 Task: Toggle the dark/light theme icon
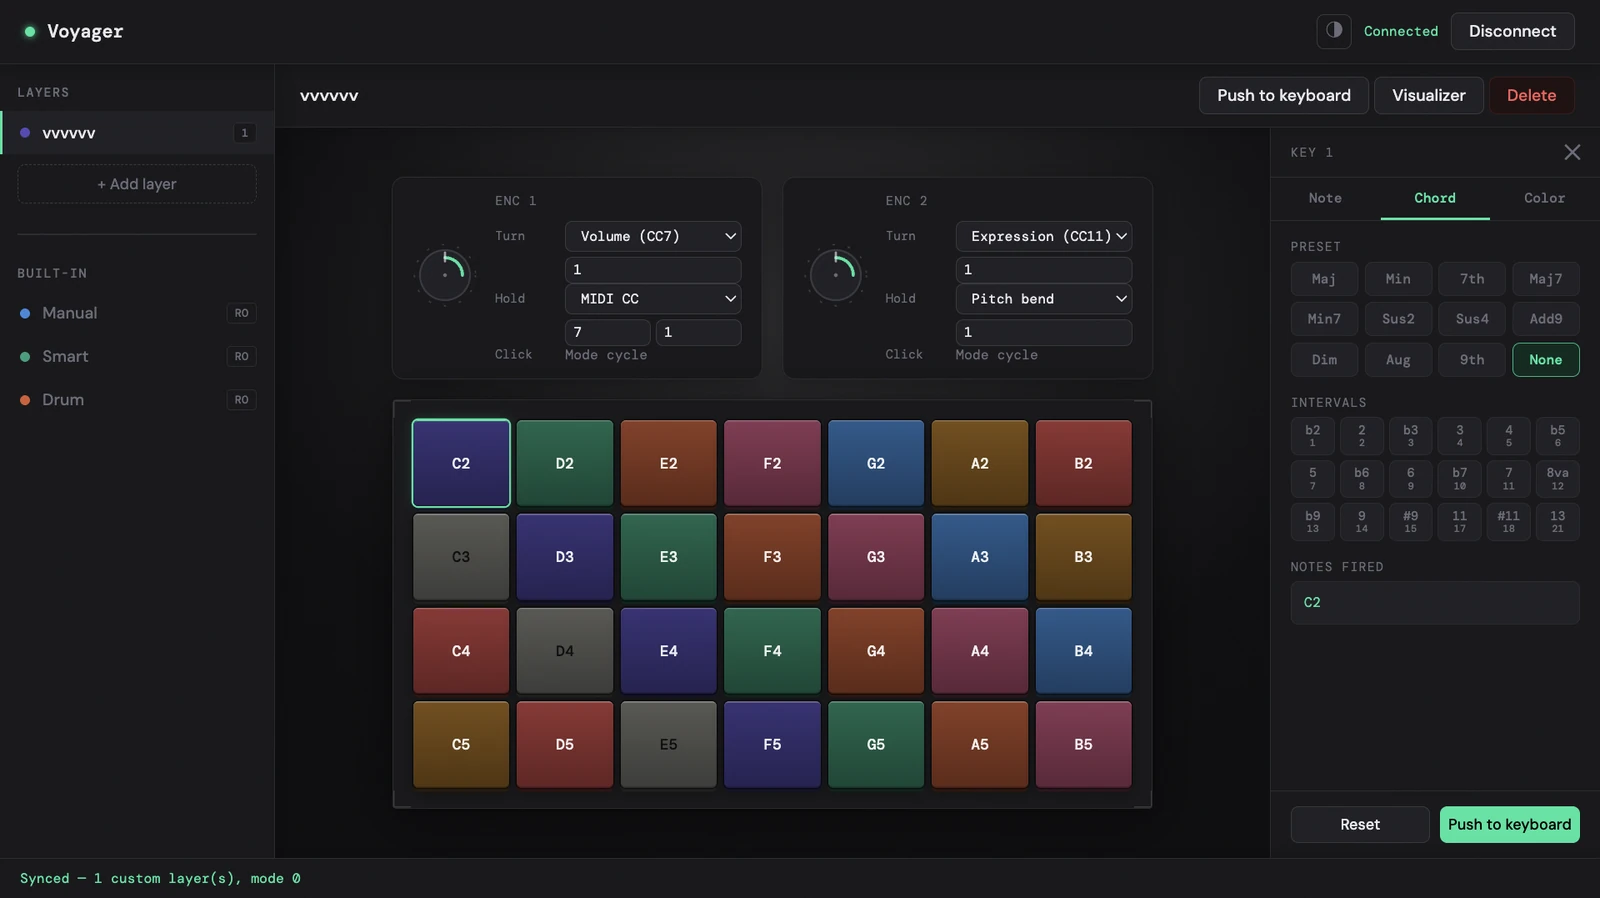coord(1334,31)
